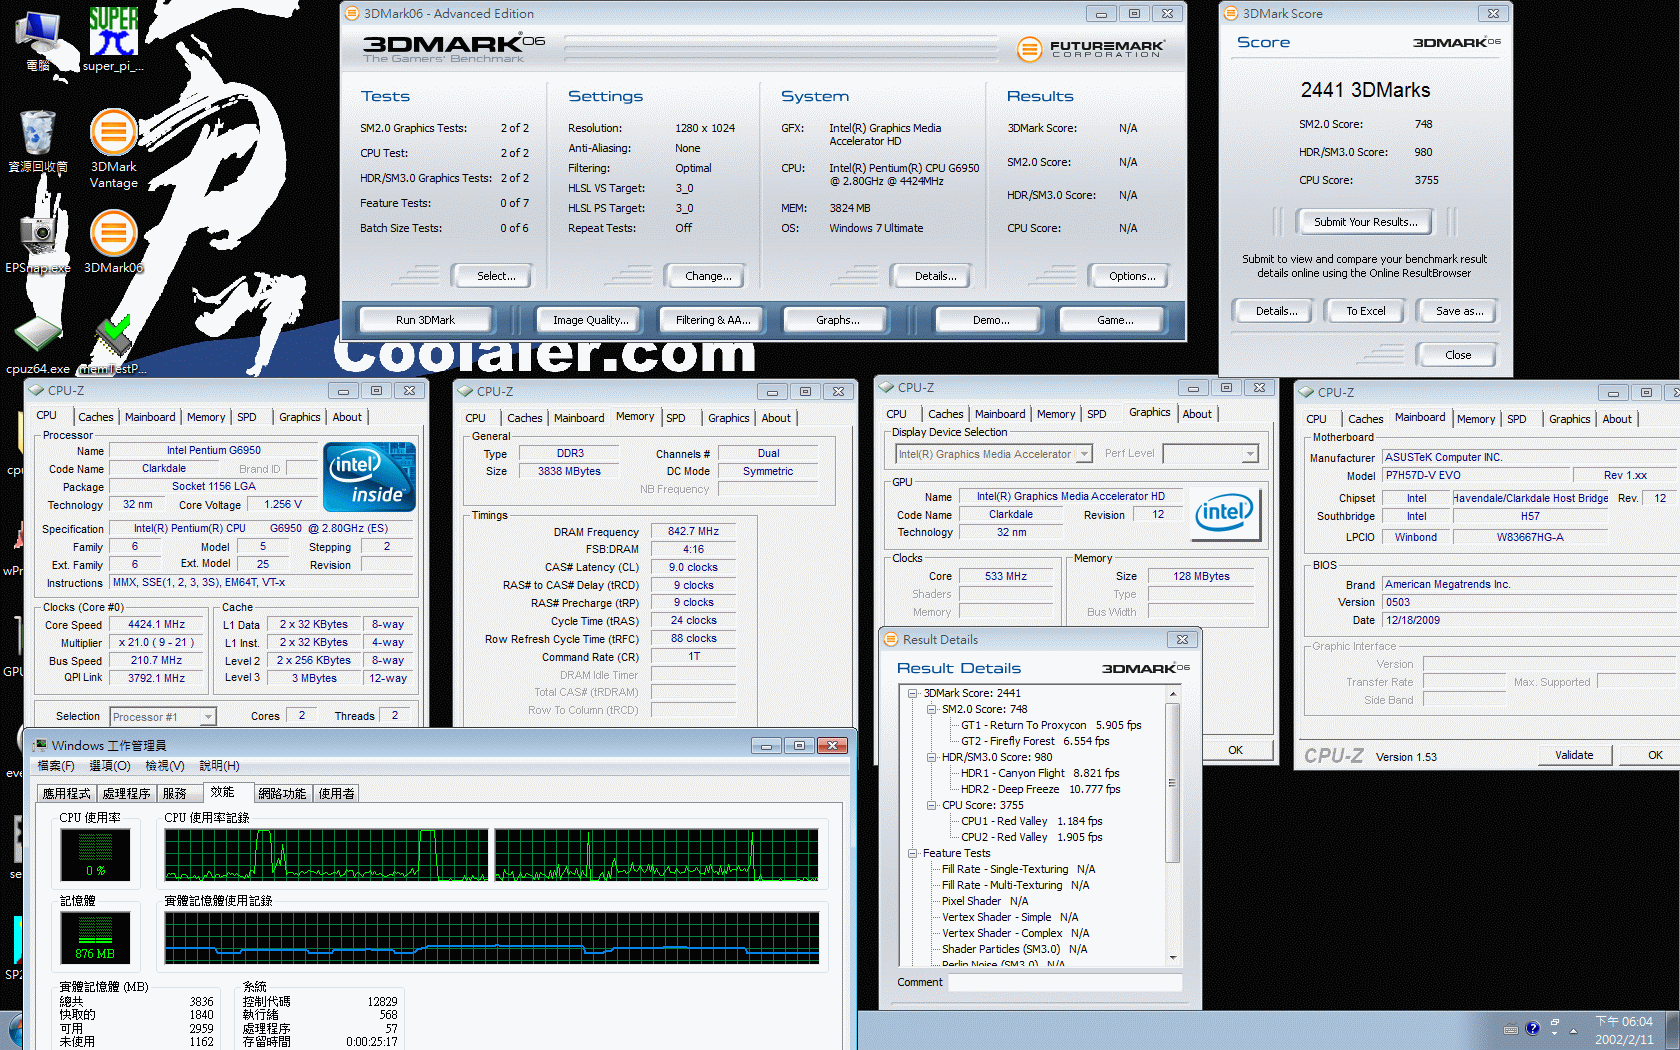
Task: Click the Comment input field
Action: pos(1065,982)
